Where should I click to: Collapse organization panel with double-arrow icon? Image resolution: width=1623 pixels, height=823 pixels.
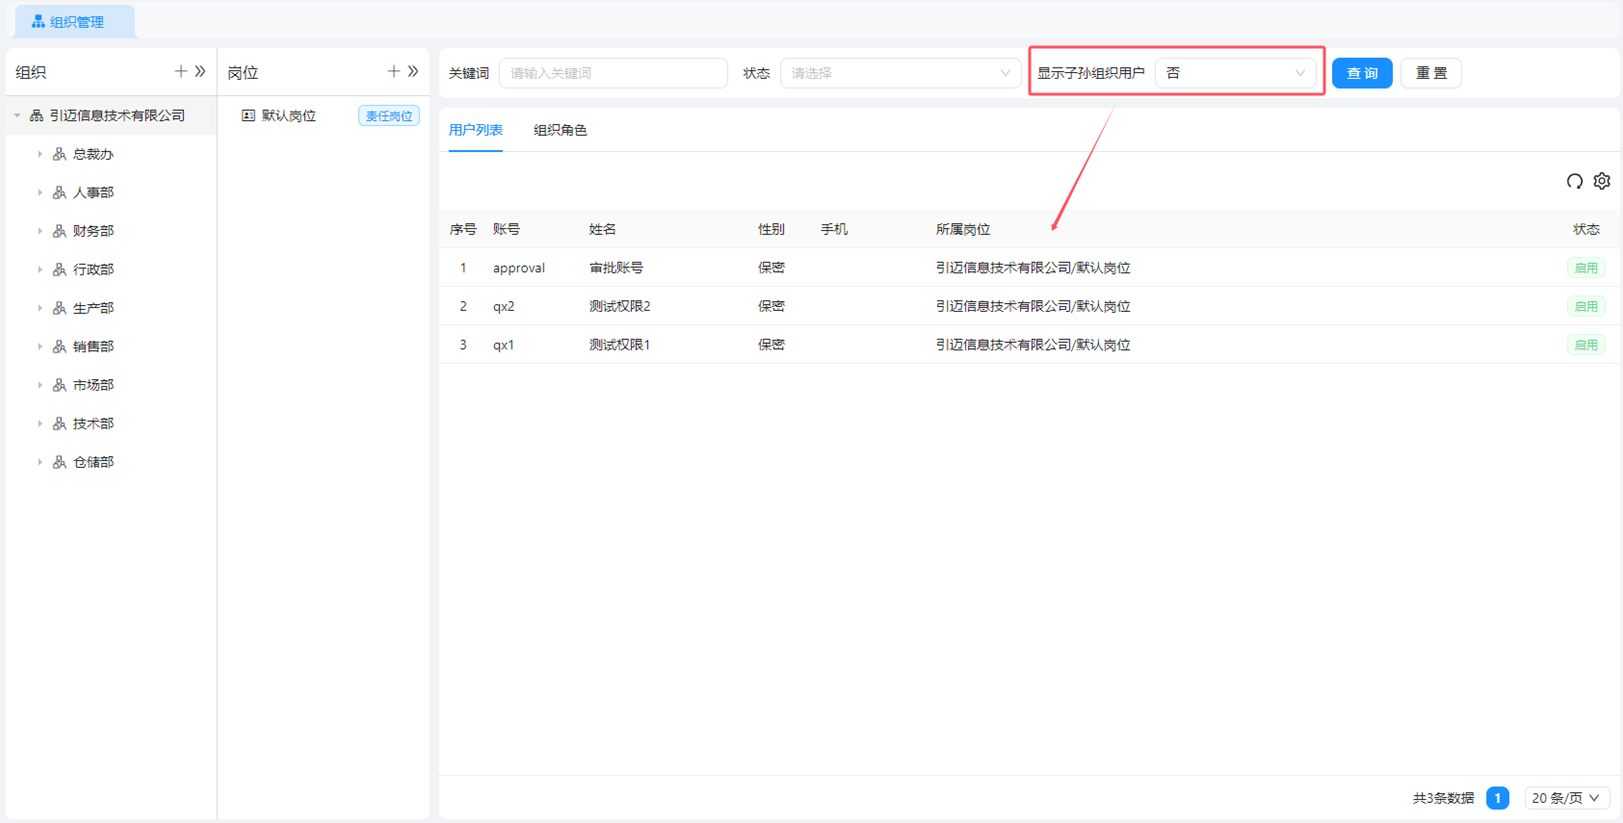pyautogui.click(x=200, y=72)
